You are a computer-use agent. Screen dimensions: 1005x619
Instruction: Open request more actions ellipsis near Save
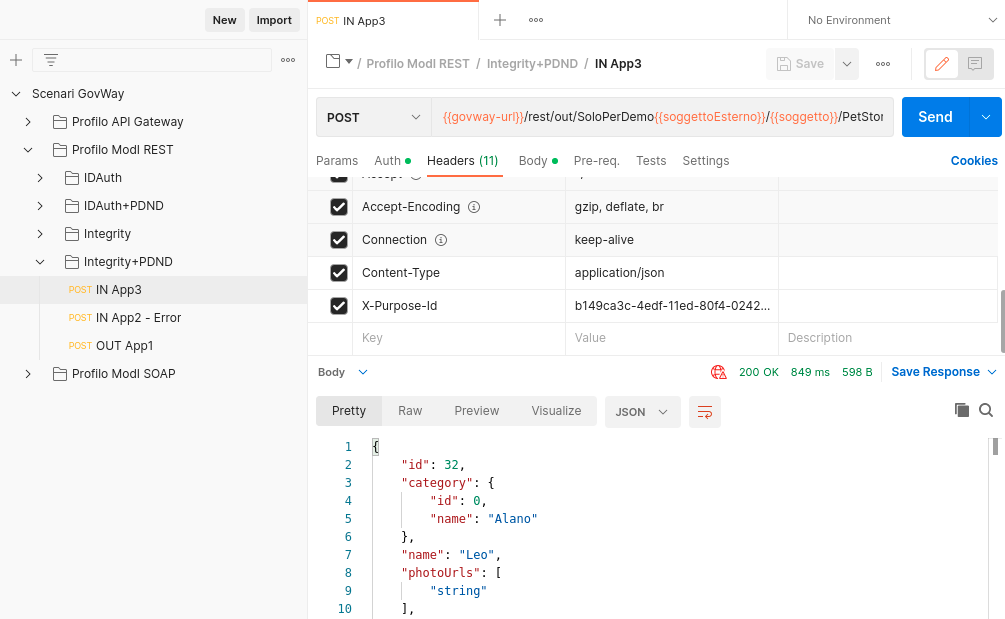[883, 64]
